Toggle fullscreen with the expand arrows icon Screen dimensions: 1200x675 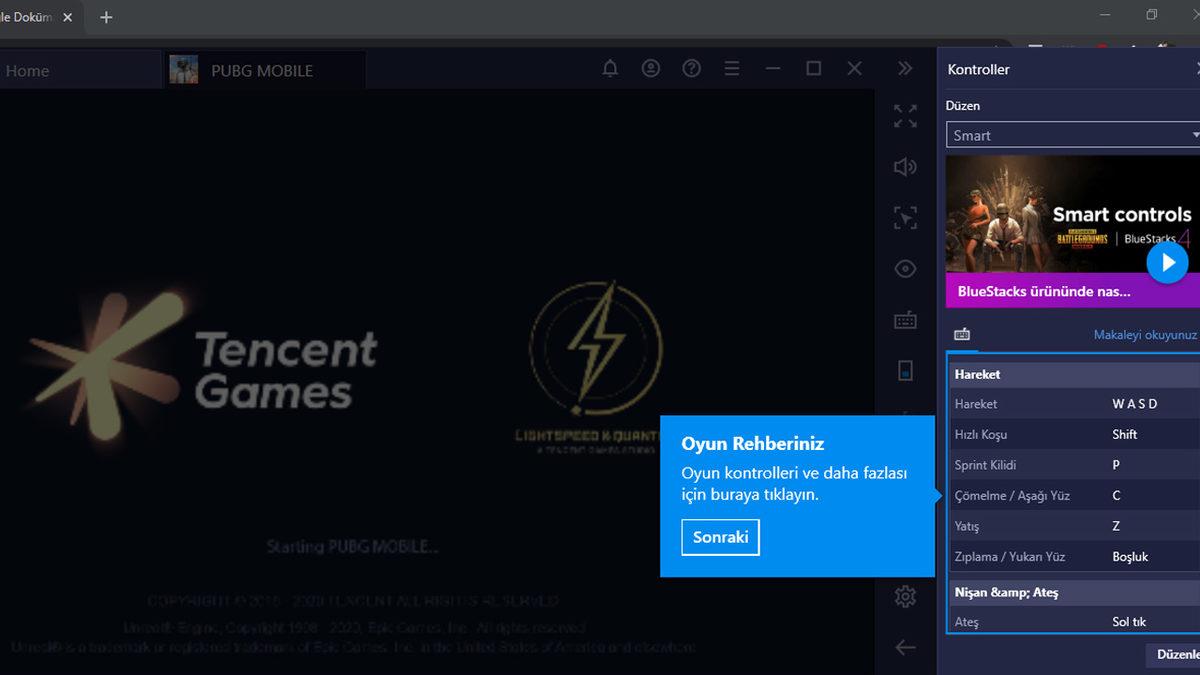[x=905, y=116]
